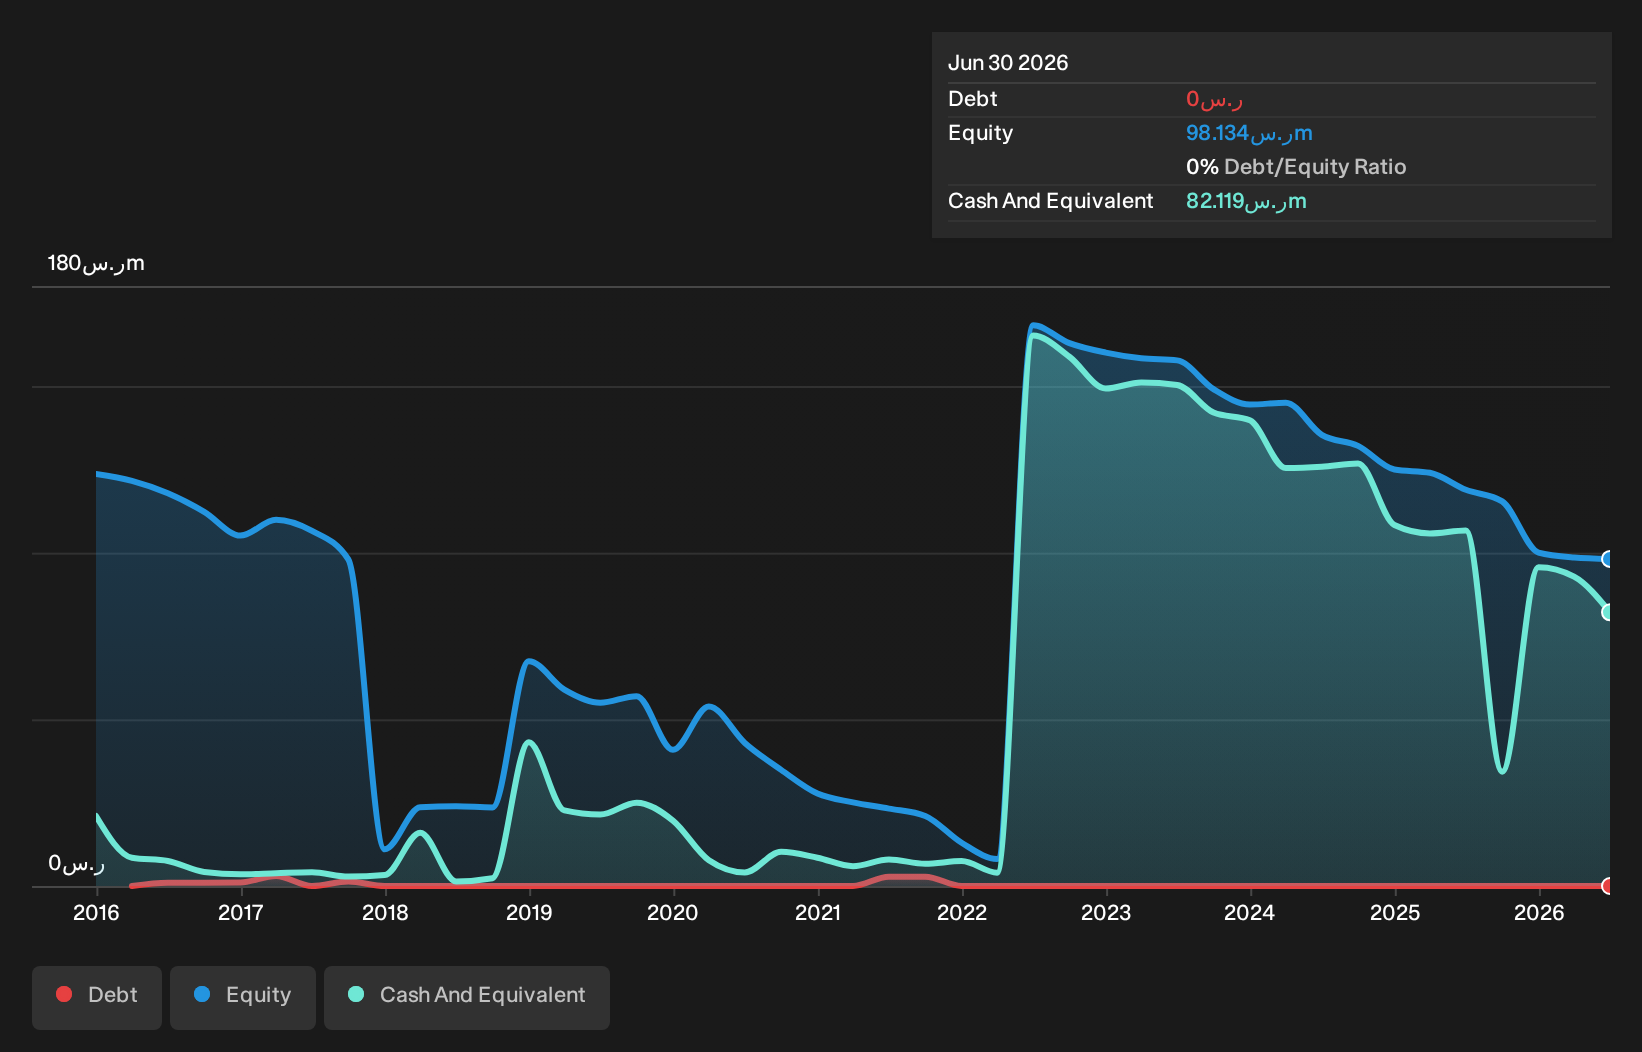Click the 180 y-axis top label
The width and height of the screenshot is (1642, 1052).
96,263
